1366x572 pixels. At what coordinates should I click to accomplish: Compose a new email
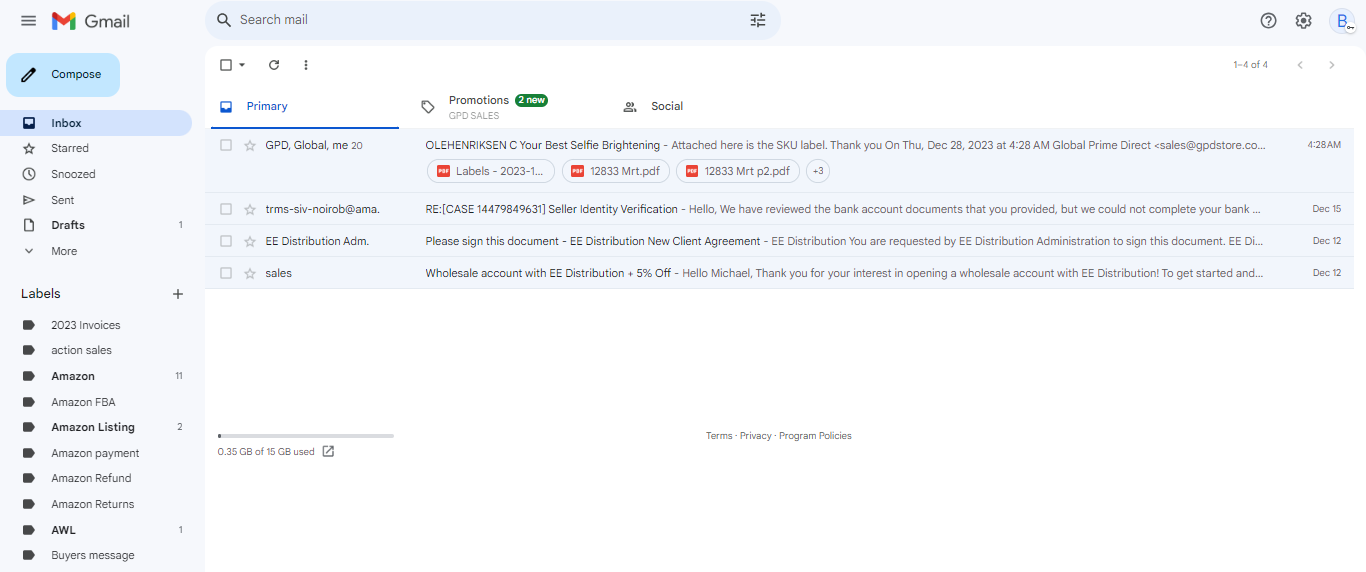pyautogui.click(x=63, y=75)
